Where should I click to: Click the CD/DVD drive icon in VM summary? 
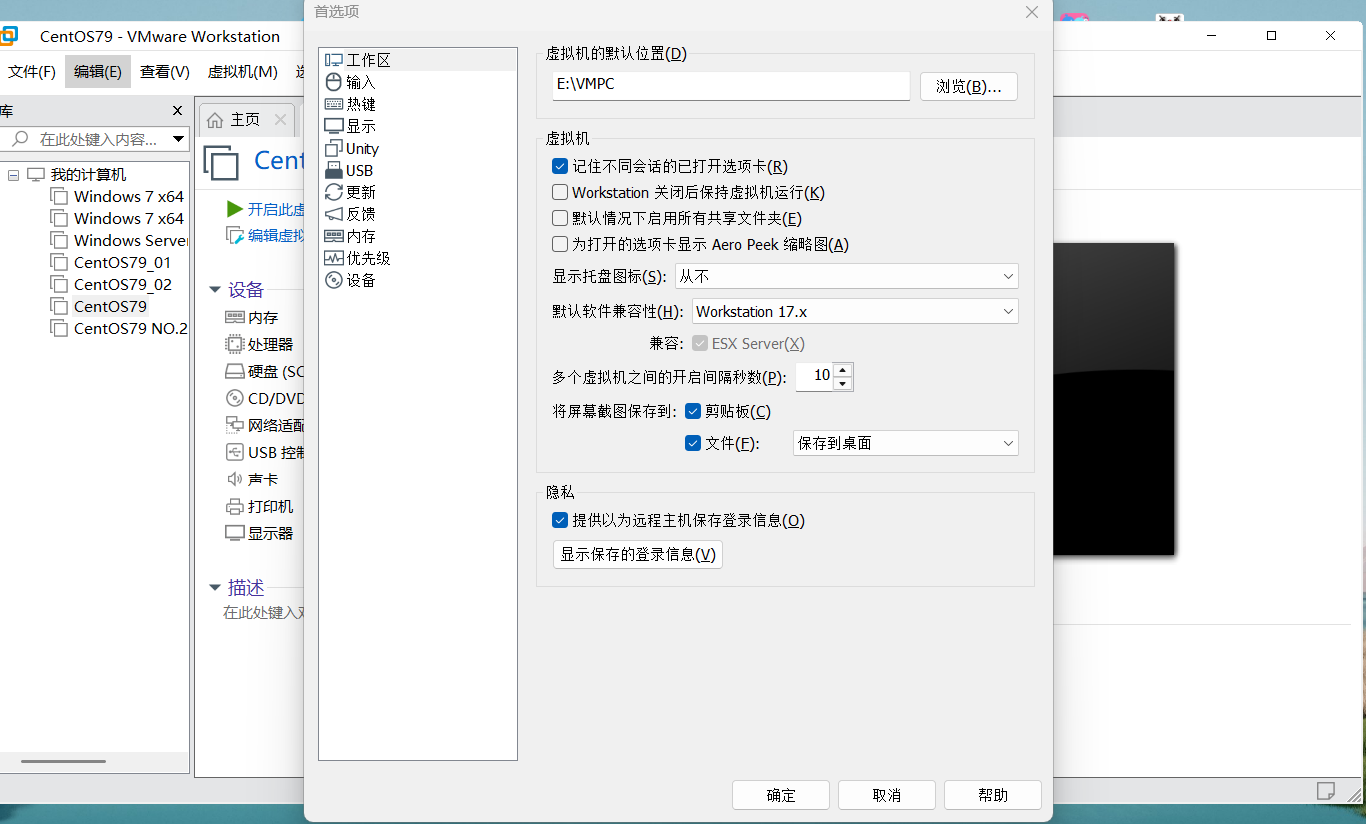pos(235,398)
